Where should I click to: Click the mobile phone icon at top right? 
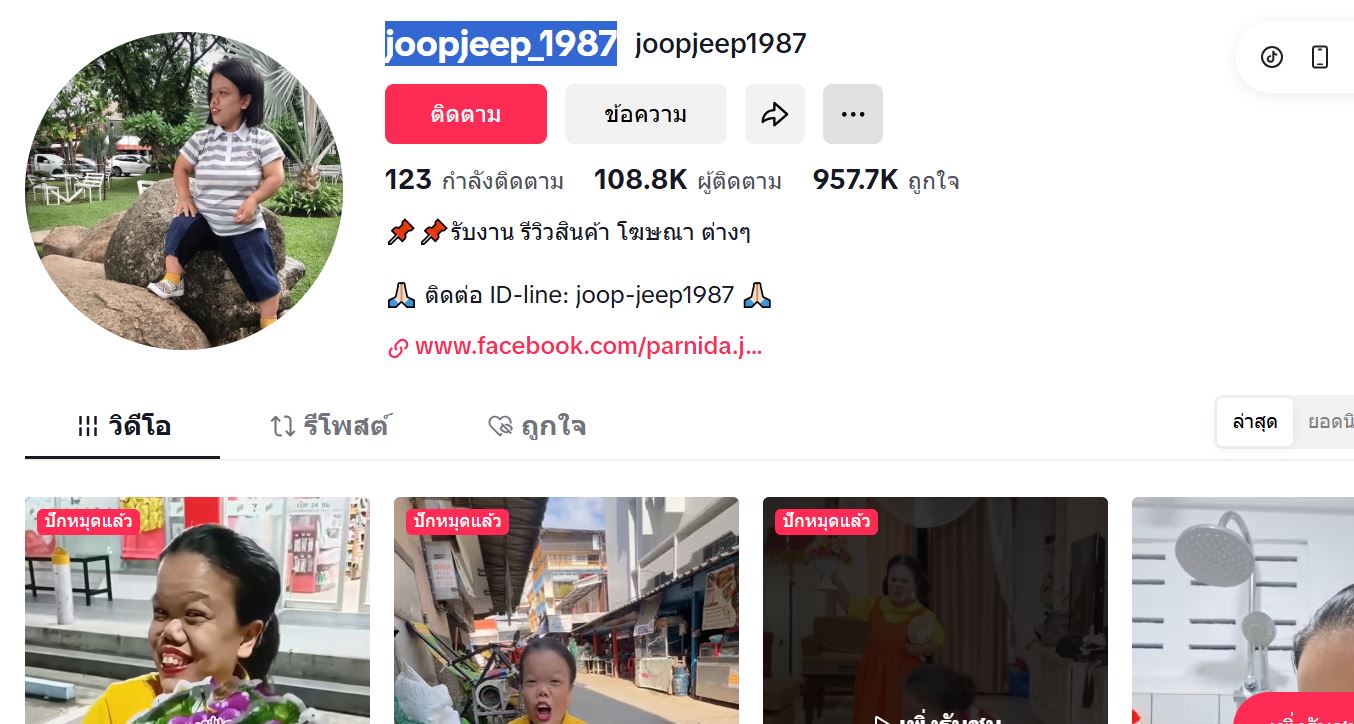pyautogui.click(x=1320, y=57)
